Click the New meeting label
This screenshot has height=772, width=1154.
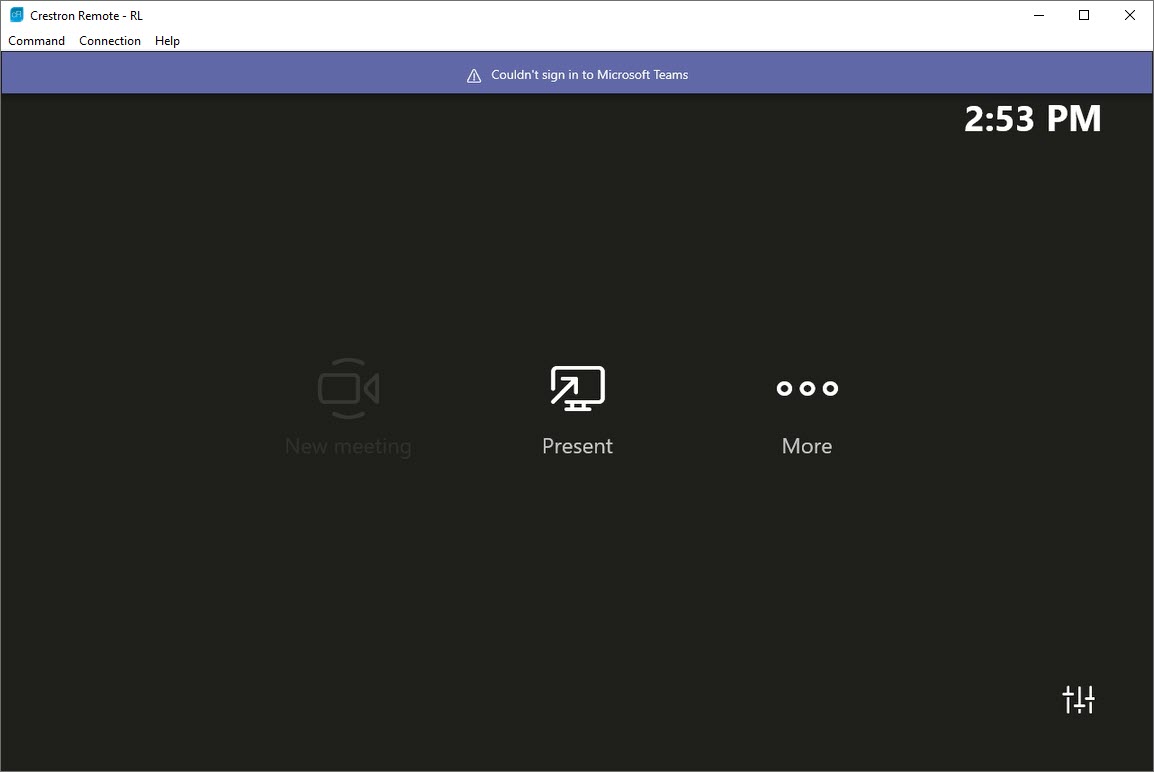[348, 446]
